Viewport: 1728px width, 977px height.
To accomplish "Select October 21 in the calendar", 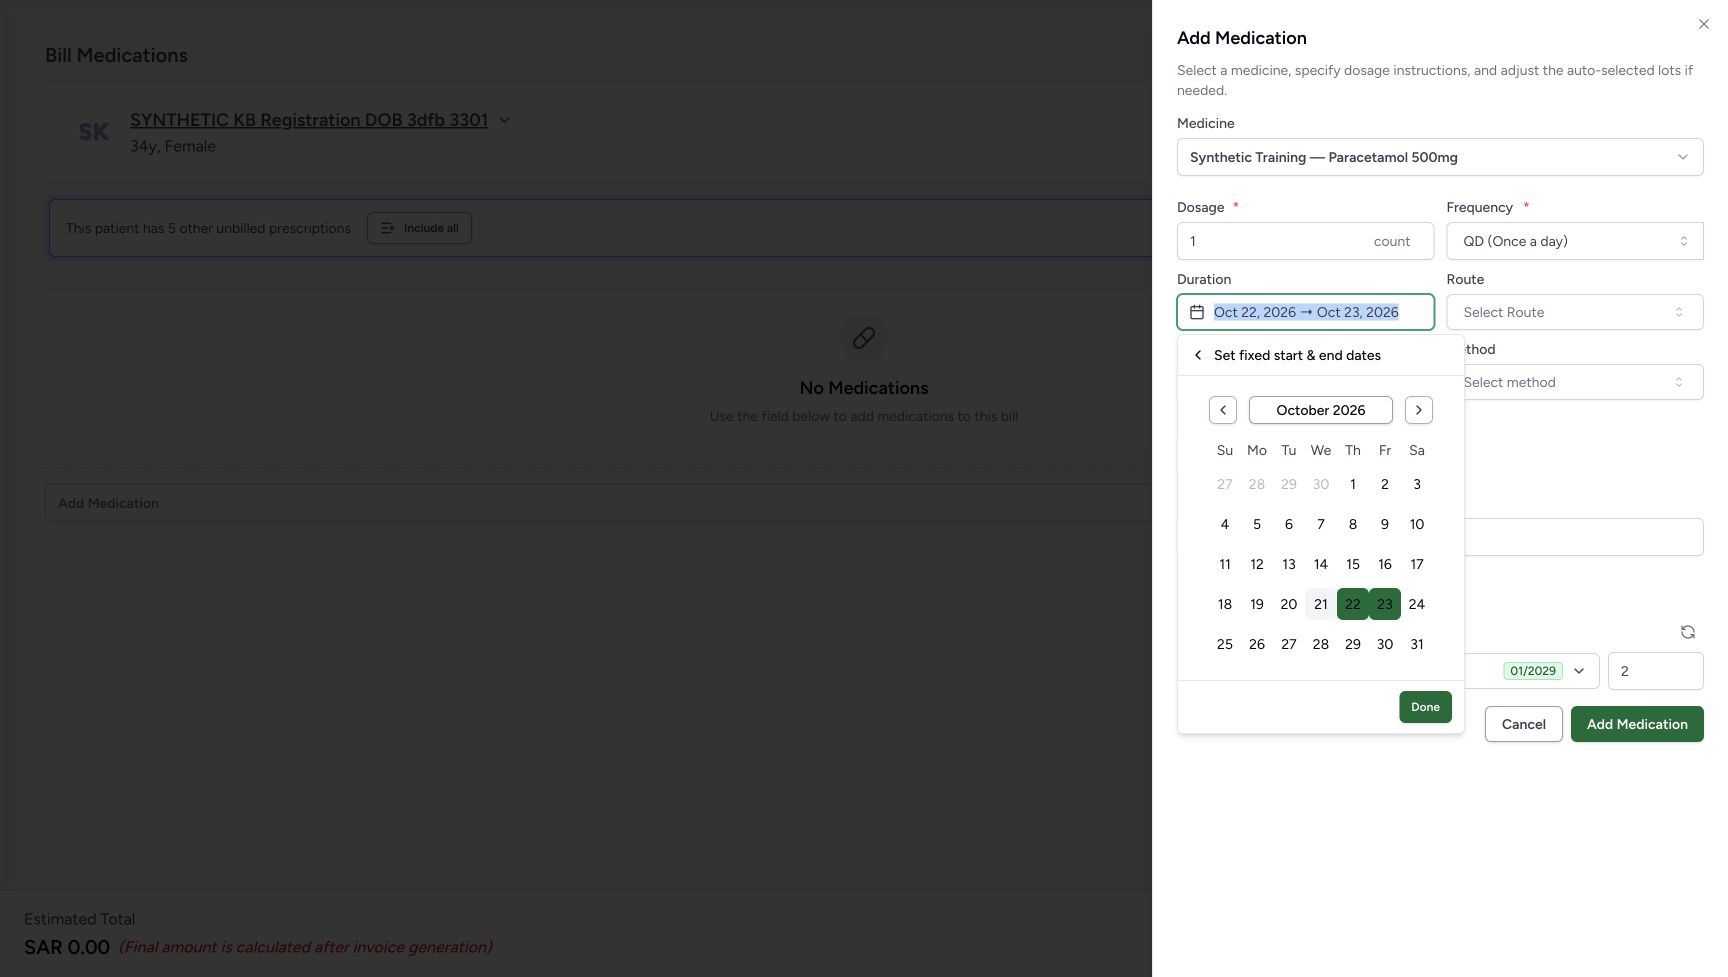I will (x=1321, y=604).
